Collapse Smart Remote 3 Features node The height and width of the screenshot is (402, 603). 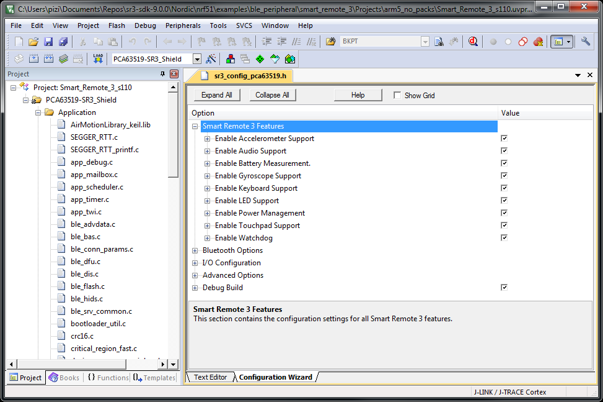click(195, 126)
